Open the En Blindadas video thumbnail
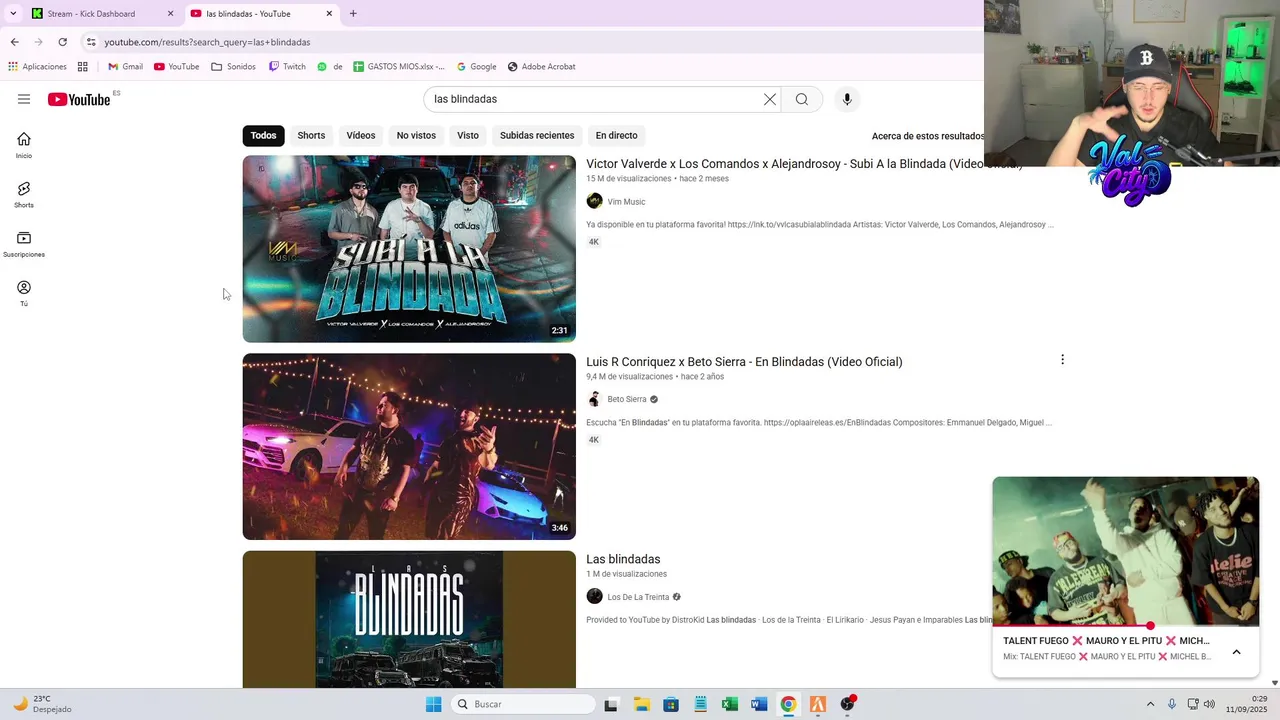1280x720 pixels. point(409,446)
